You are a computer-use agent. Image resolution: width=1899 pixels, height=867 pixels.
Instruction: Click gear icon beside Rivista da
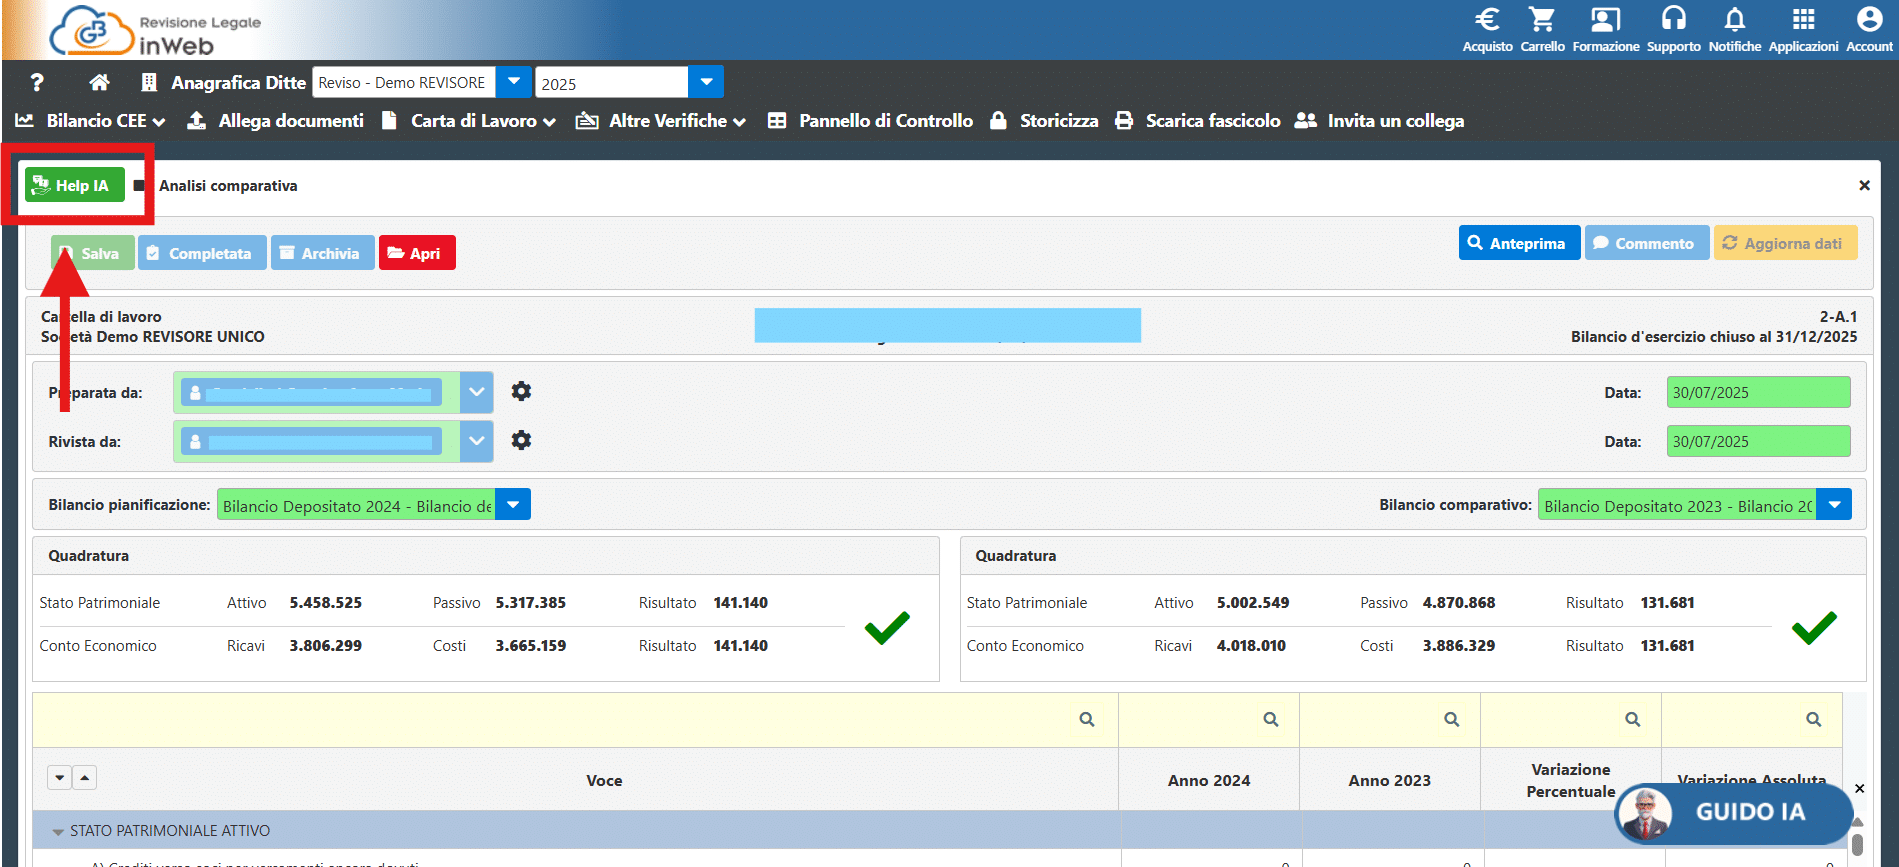click(x=521, y=440)
